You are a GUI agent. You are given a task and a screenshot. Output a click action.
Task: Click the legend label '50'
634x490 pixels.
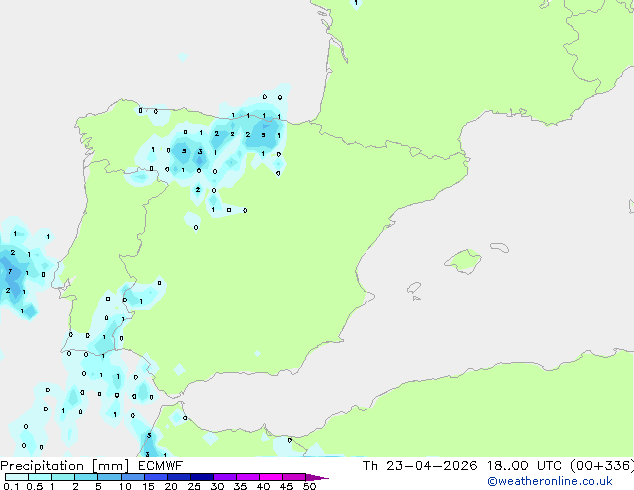(309, 486)
